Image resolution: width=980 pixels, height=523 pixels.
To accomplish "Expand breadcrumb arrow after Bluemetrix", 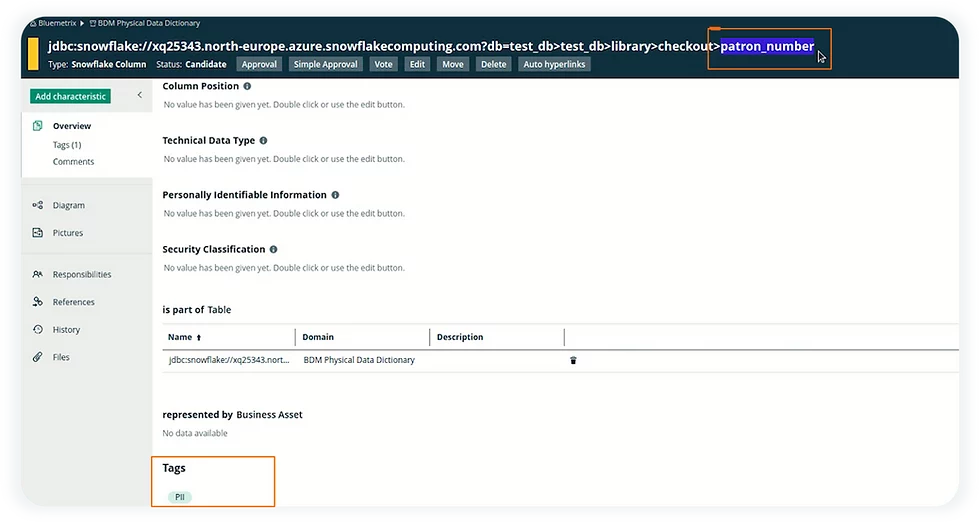I will point(82,23).
